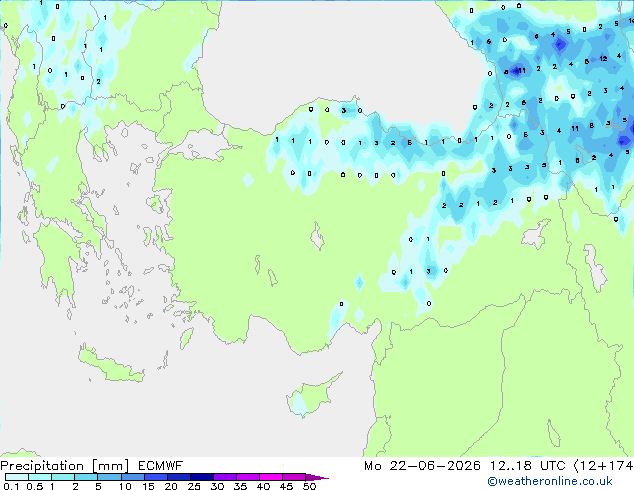
Task: Select the 0.1–0.5 mm lightest legend swatch
Action: [17, 477]
